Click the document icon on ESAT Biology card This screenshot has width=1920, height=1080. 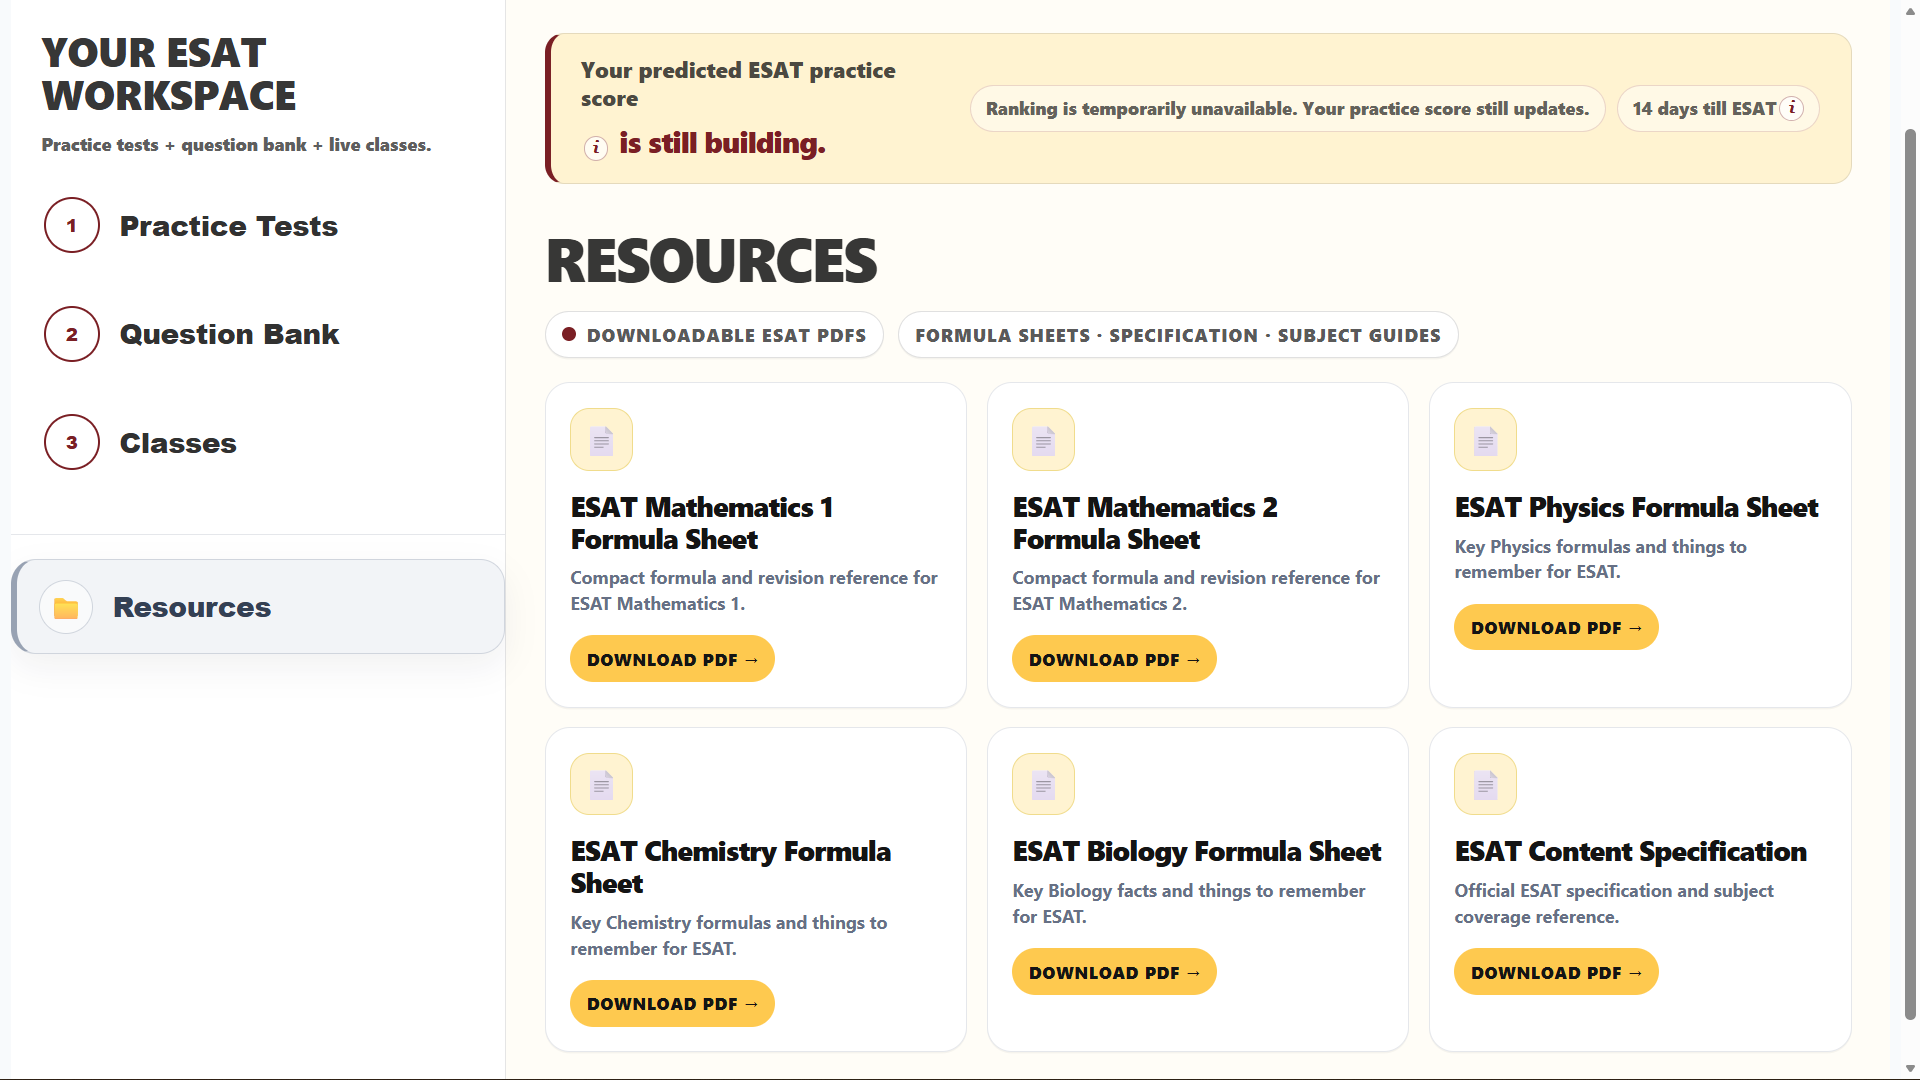(1043, 784)
